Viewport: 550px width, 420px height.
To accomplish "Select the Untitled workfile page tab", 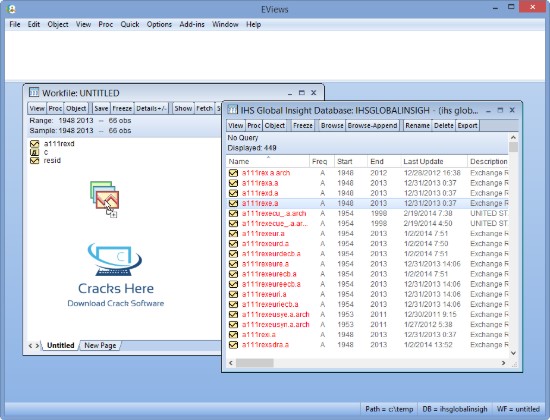I will pos(60,346).
